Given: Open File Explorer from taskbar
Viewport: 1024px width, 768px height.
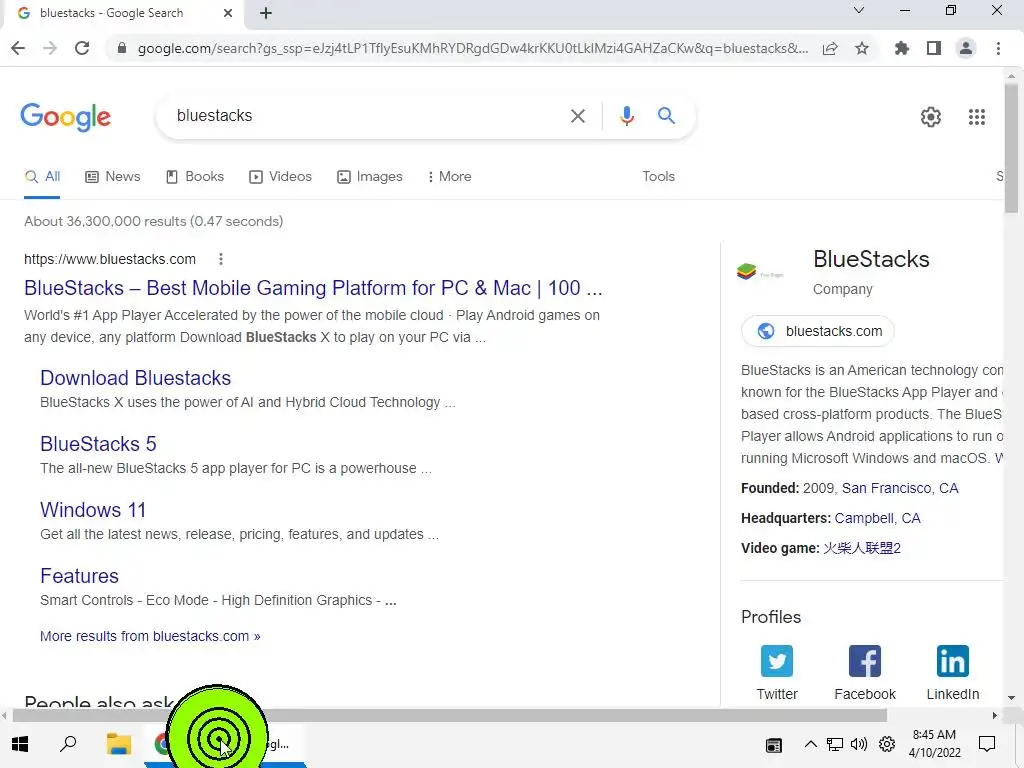Looking at the screenshot, I should [119, 744].
